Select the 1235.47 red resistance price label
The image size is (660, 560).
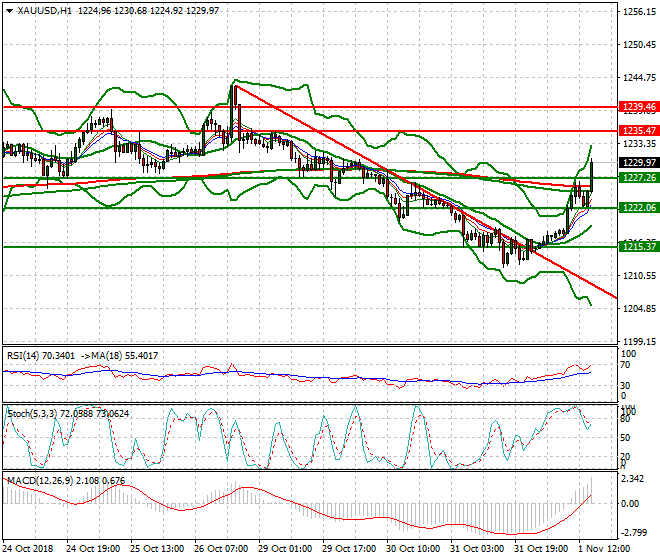tap(639, 131)
